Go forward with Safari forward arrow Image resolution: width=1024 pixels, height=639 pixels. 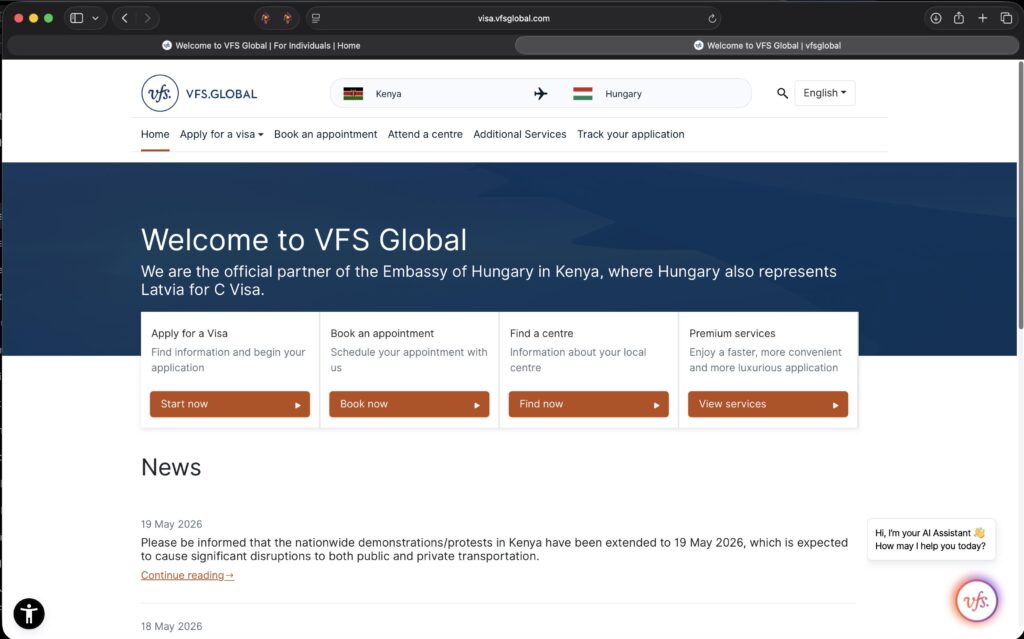[148, 18]
